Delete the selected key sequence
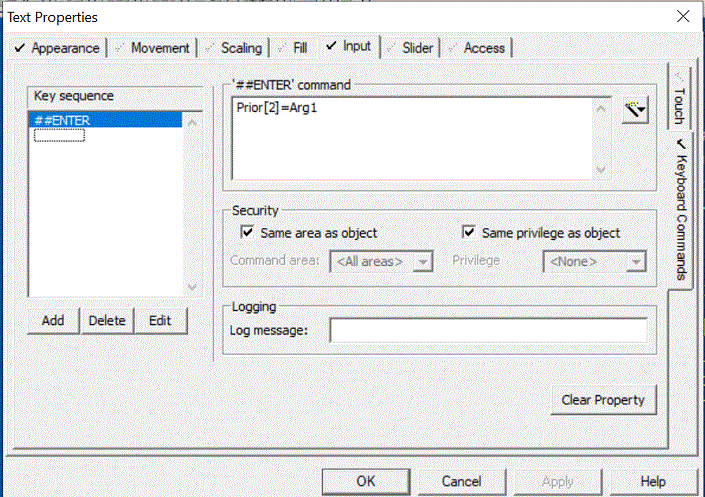Screen dimensions: 705x497 (107, 320)
